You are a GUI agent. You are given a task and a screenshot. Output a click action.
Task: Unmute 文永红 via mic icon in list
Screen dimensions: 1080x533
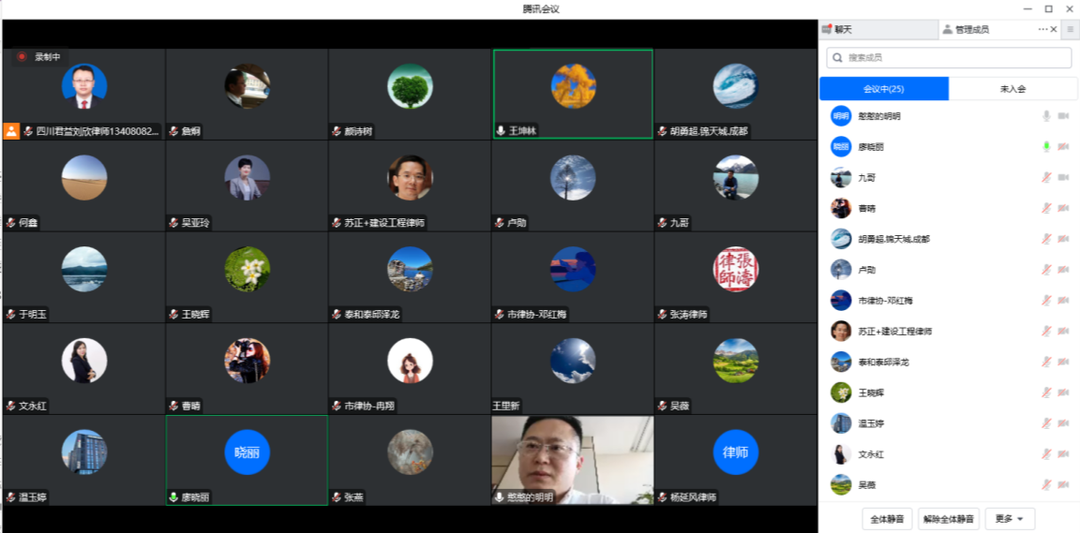pos(1046,454)
